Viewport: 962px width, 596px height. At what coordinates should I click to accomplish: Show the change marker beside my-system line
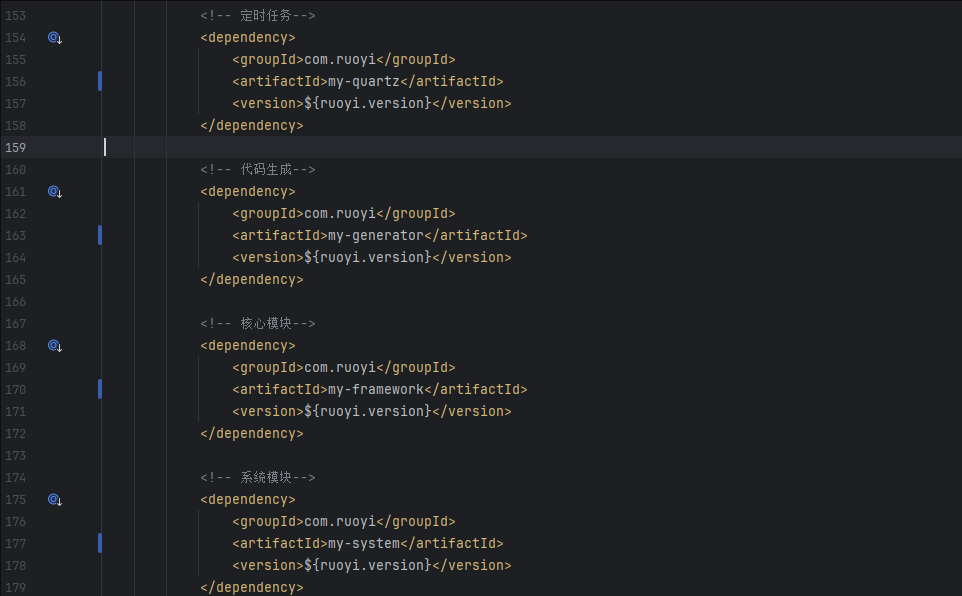click(x=100, y=543)
